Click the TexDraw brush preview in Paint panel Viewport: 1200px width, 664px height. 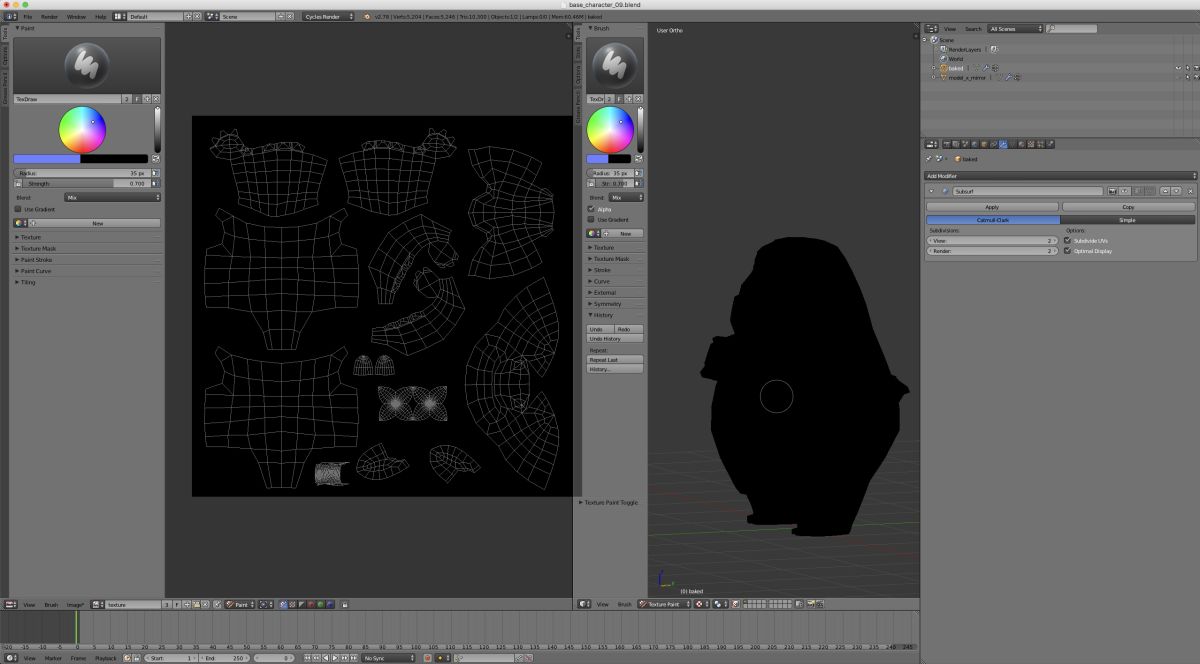click(86, 65)
